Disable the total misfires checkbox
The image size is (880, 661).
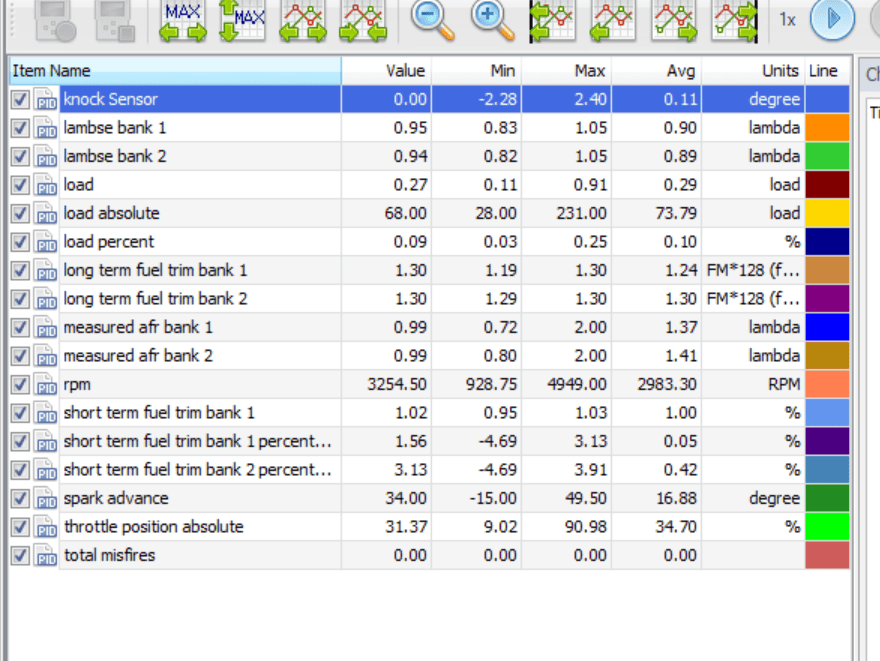coord(20,556)
